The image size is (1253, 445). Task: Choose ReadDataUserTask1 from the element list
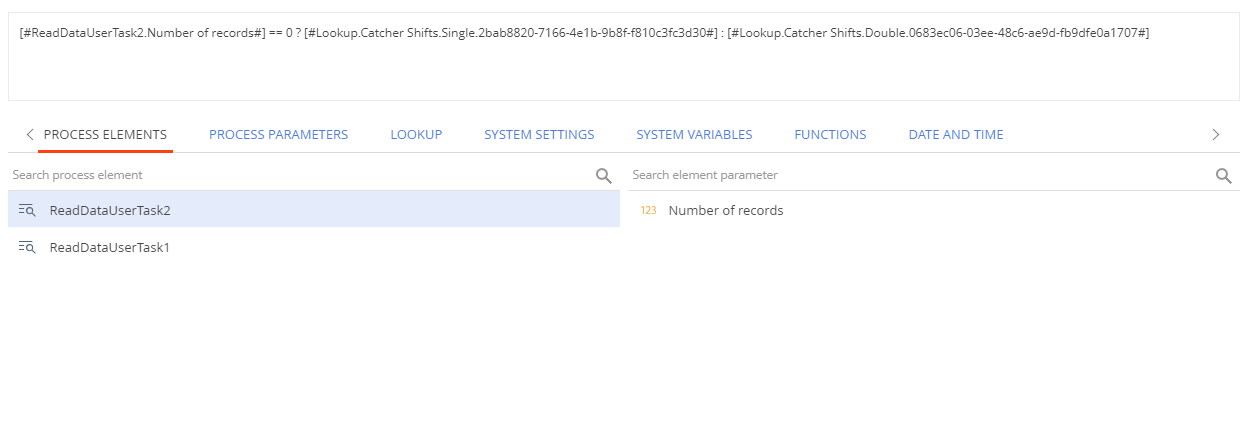pyautogui.click(x=314, y=247)
